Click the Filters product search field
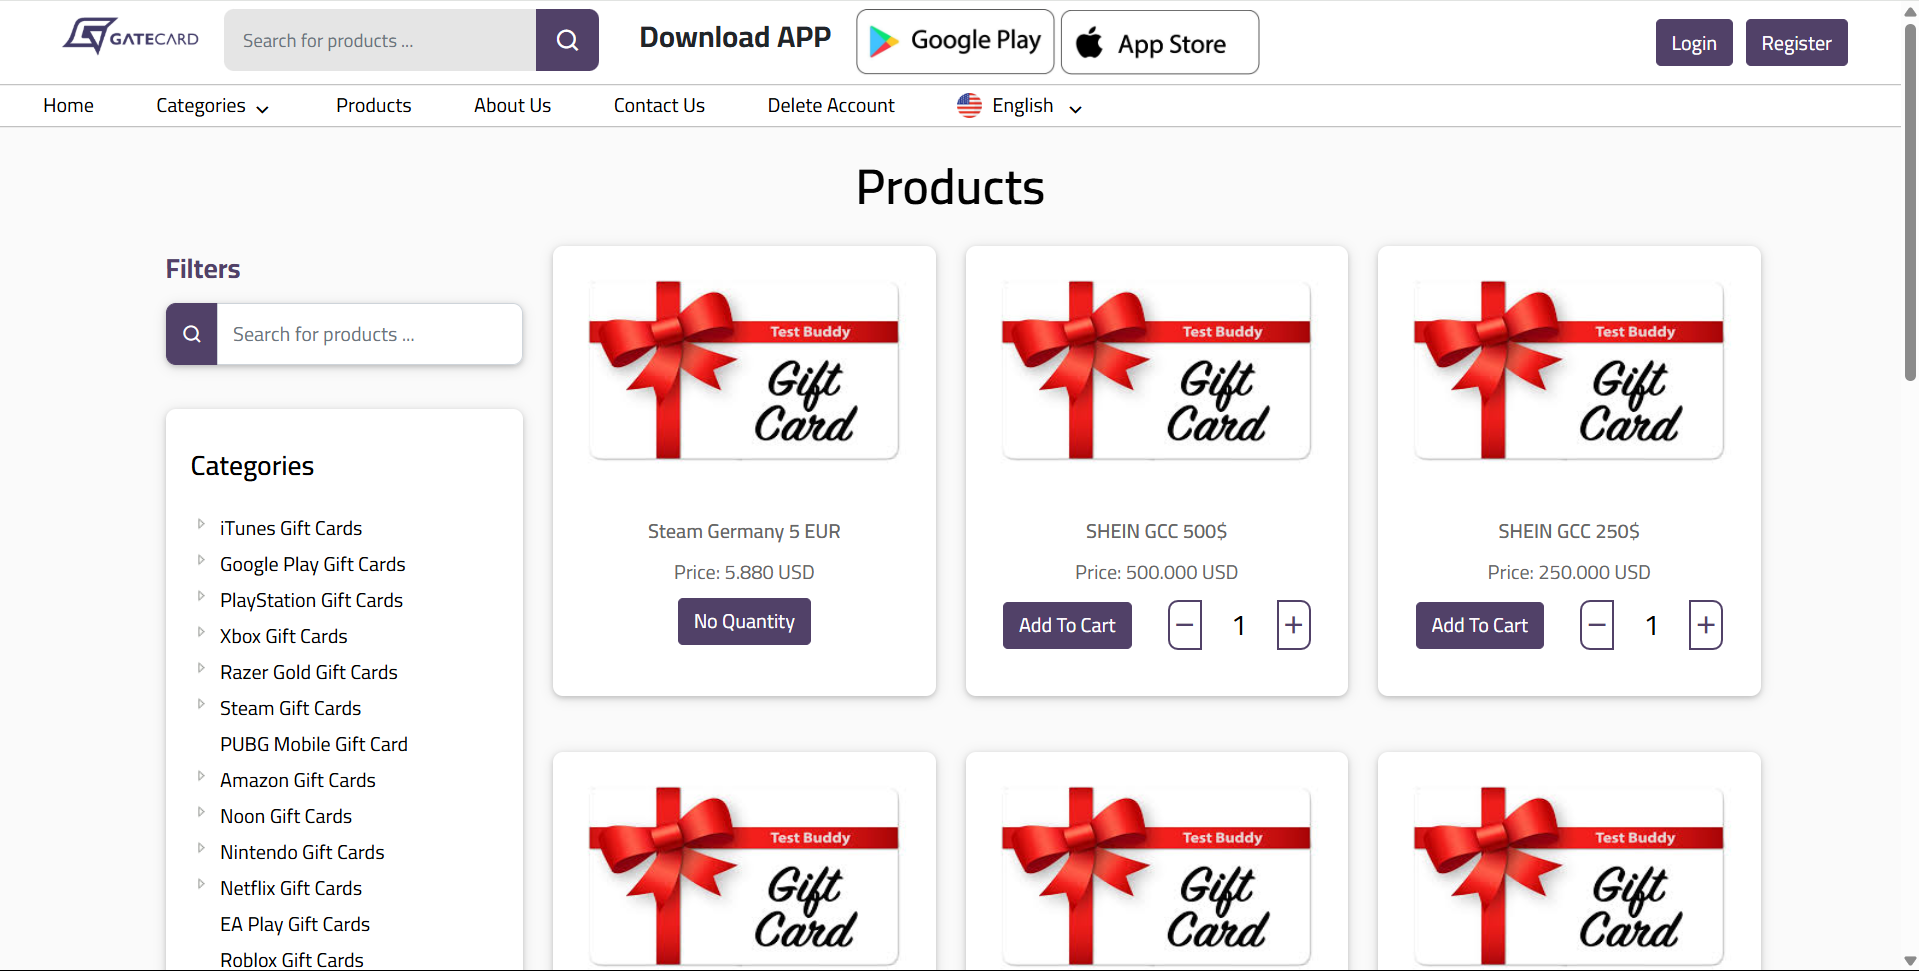Image resolution: width=1919 pixels, height=971 pixels. 369,334
